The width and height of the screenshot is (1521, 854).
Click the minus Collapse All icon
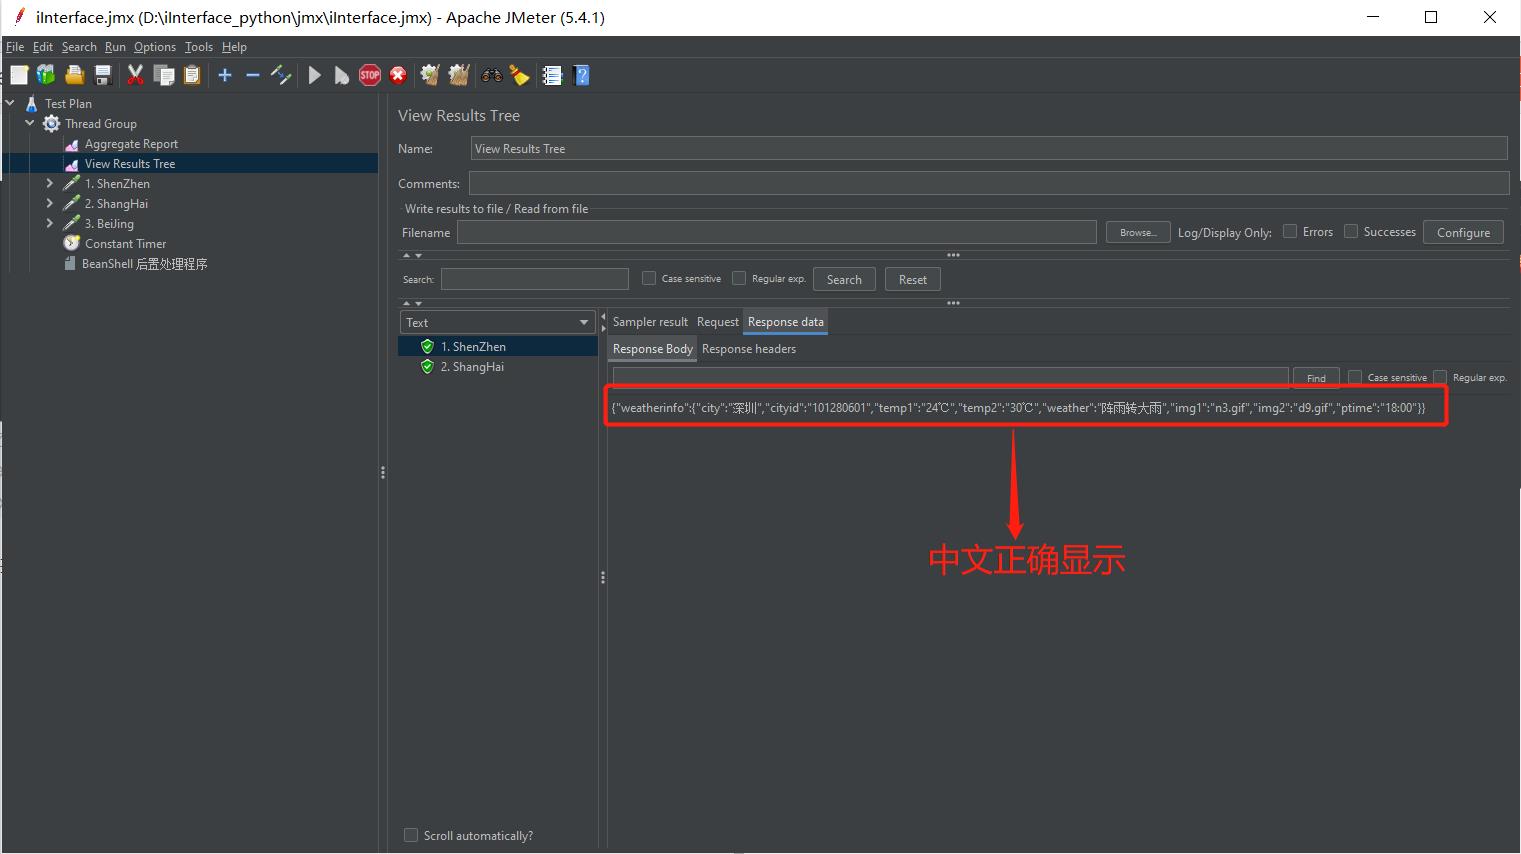click(253, 75)
